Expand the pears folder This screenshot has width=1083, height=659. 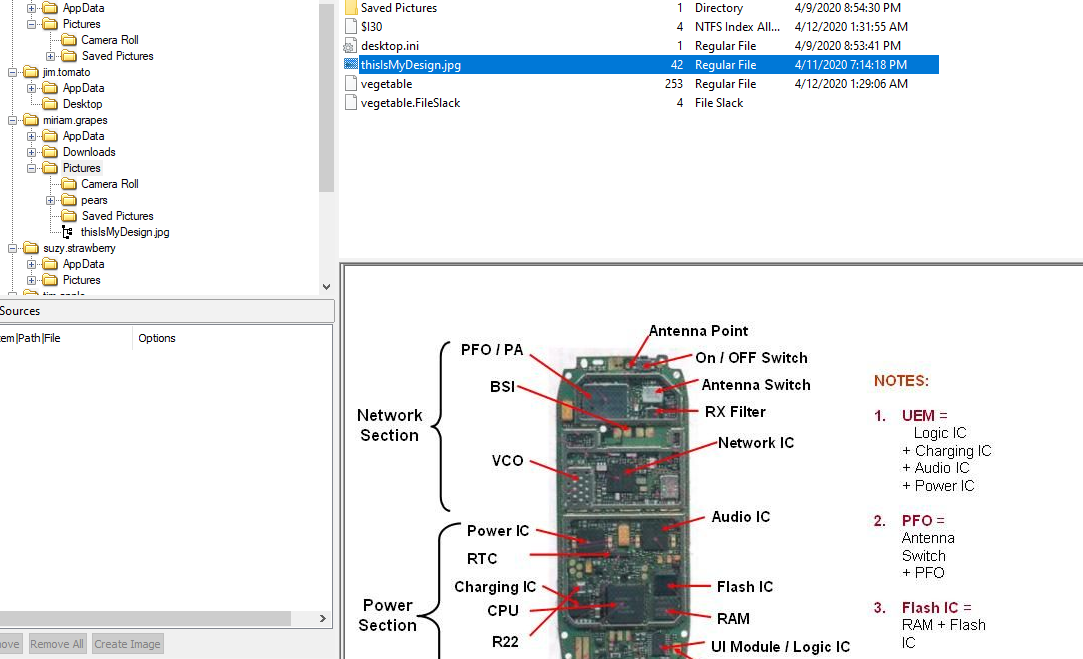coord(50,200)
